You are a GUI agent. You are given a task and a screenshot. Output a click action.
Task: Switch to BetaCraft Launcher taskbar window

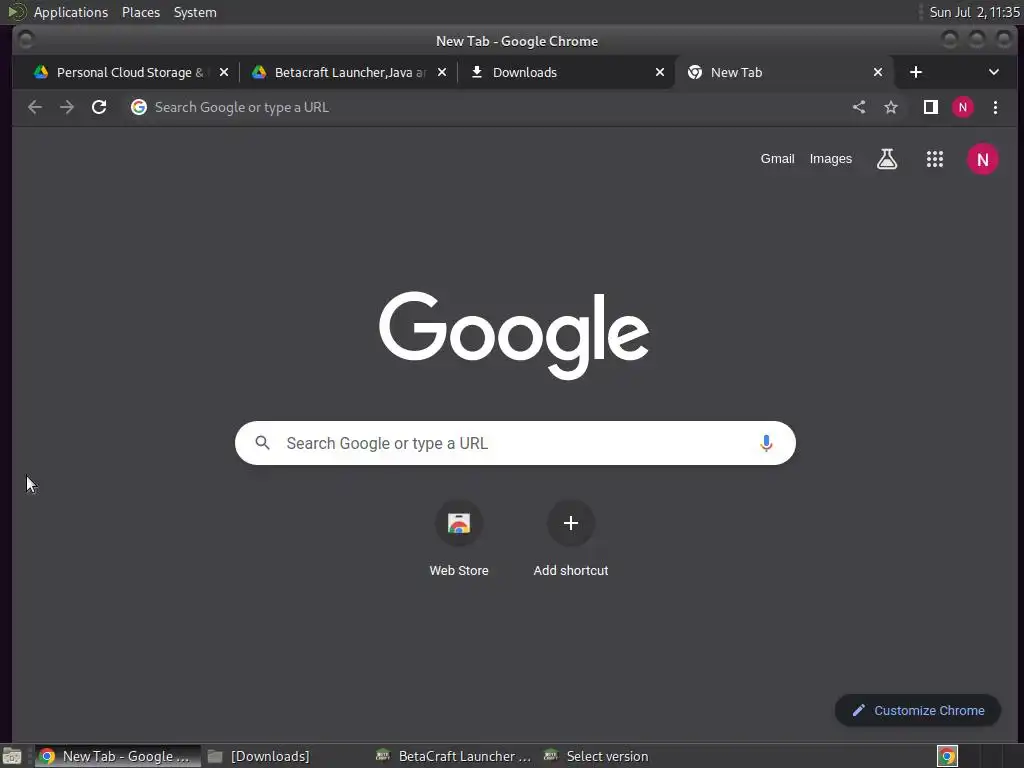coord(455,756)
